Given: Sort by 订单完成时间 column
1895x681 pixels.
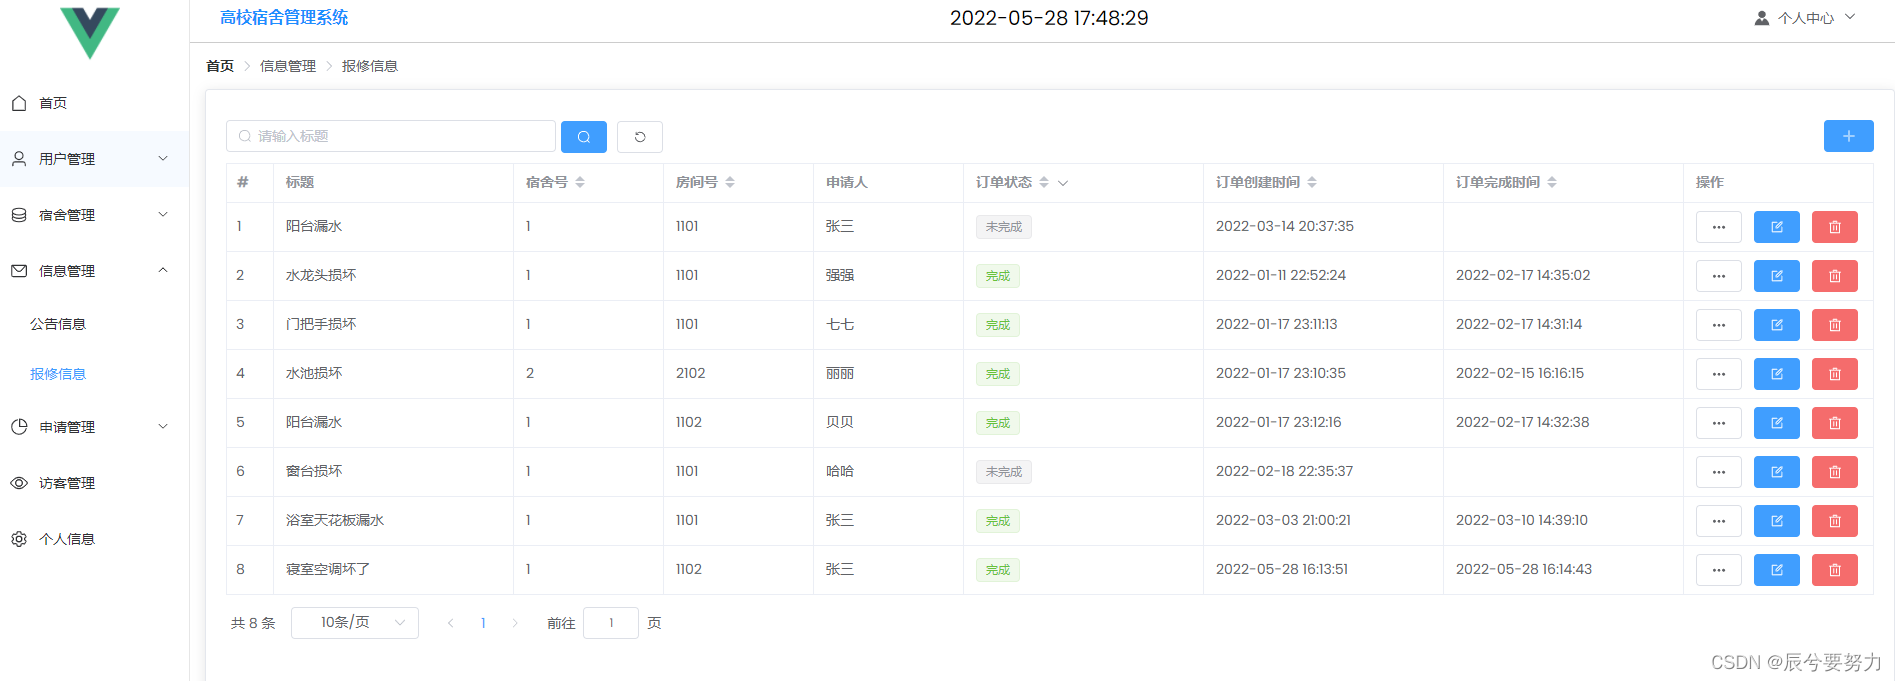Looking at the screenshot, I should coord(1552,182).
